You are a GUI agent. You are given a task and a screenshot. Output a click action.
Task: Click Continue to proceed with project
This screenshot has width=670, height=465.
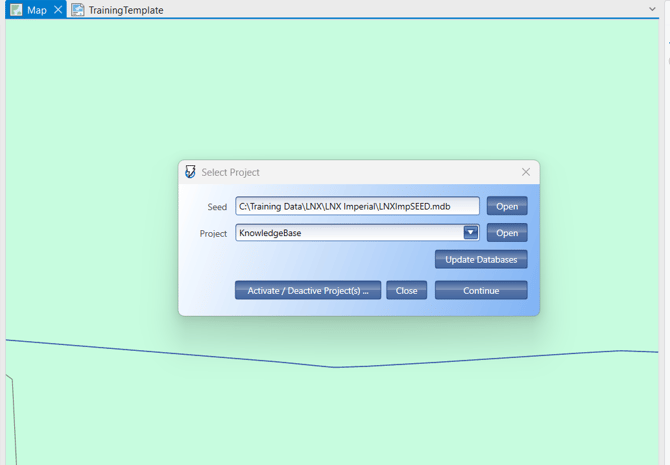coord(481,291)
